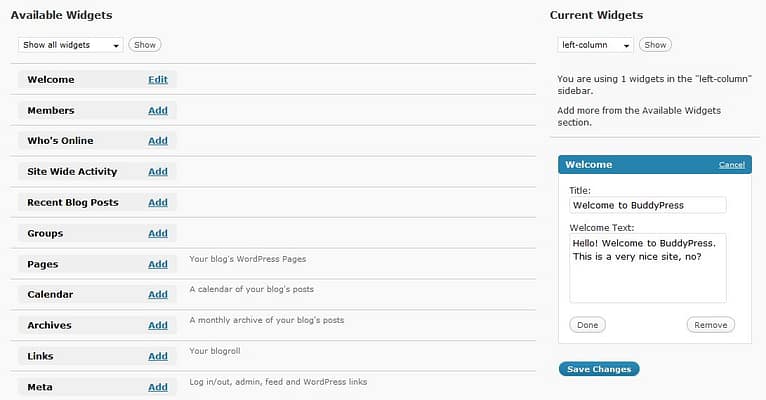Screen dimensions: 766x400
Task: Add the Links widget
Action: coord(158,357)
